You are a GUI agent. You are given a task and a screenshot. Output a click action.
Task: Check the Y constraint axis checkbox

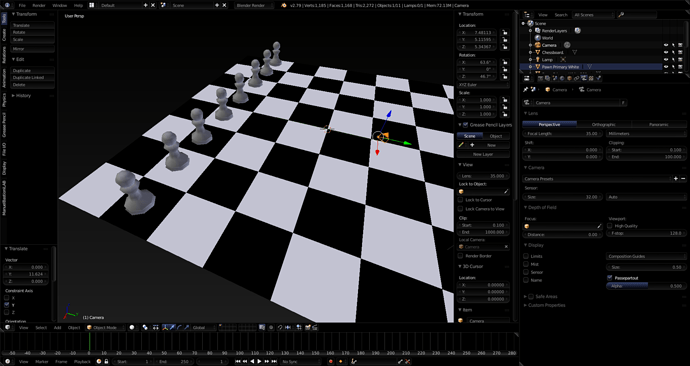[x=7, y=304]
